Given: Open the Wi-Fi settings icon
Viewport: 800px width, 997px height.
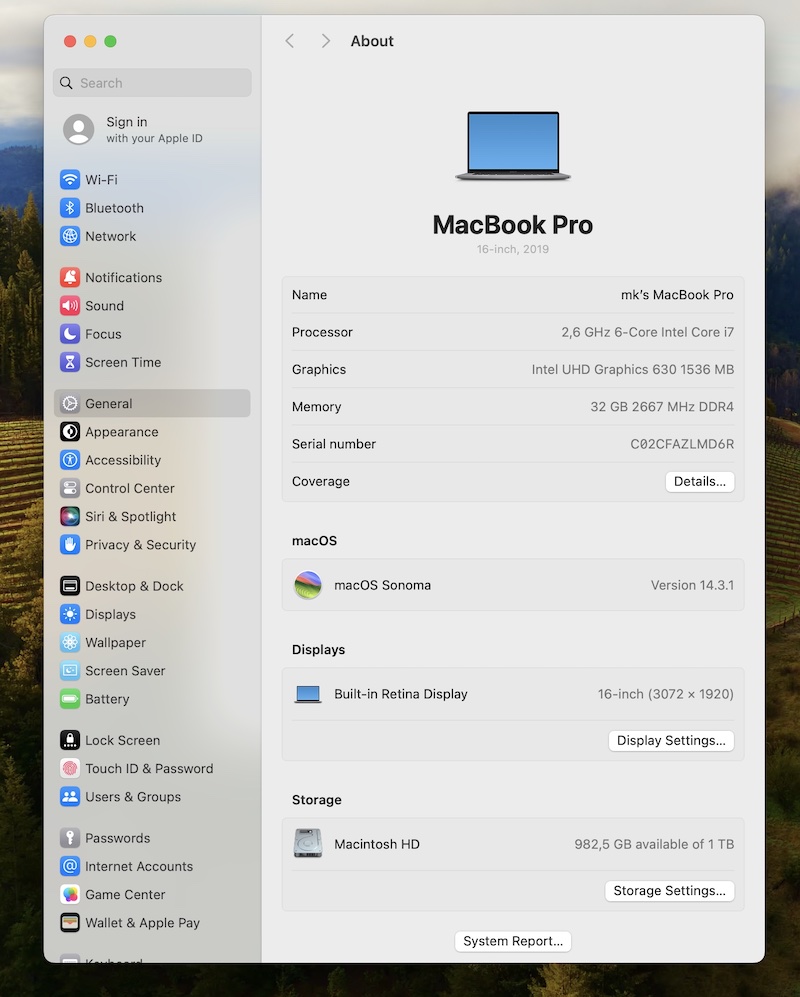Looking at the screenshot, I should [x=70, y=180].
